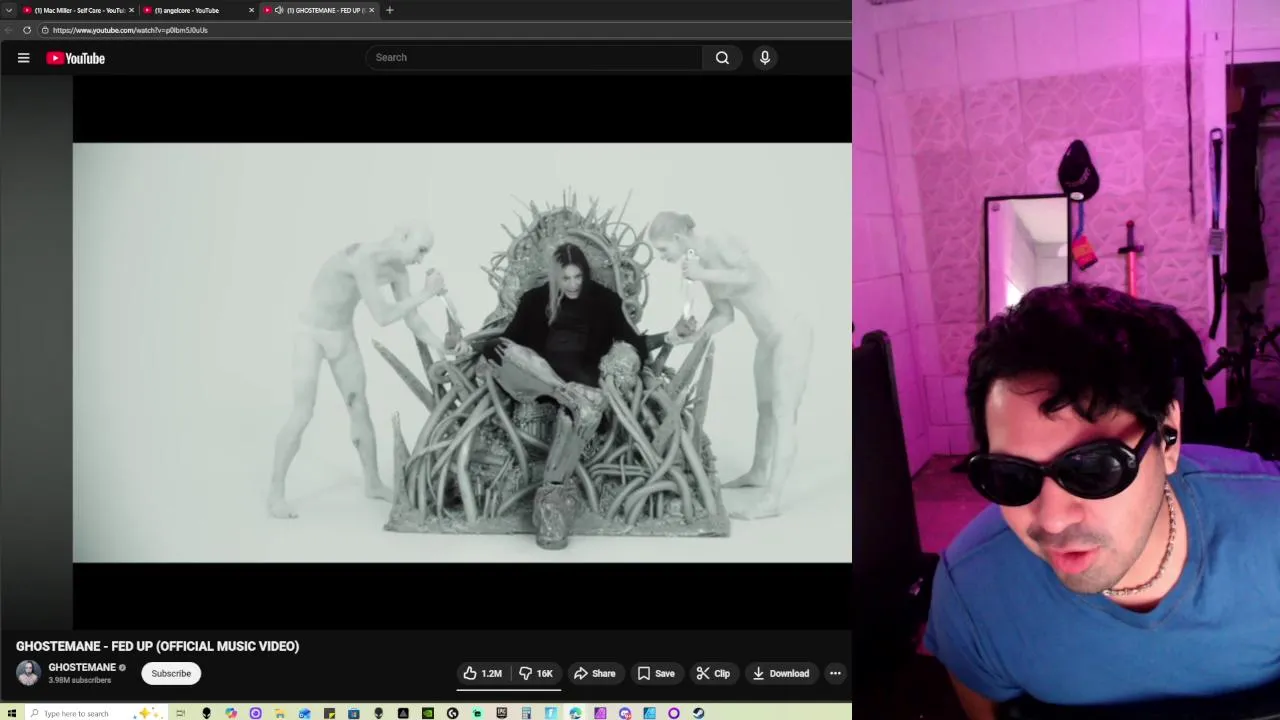The image size is (1280, 720).
Task: Subscribe to GHOSTEMANE channel
Action: (171, 673)
